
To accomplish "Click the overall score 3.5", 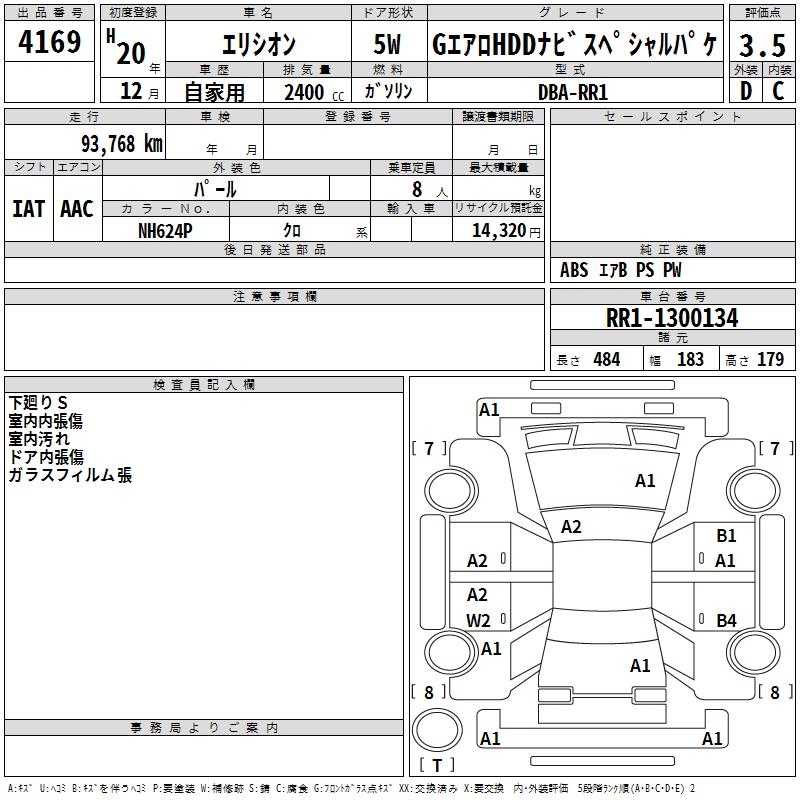I will (x=762, y=45).
